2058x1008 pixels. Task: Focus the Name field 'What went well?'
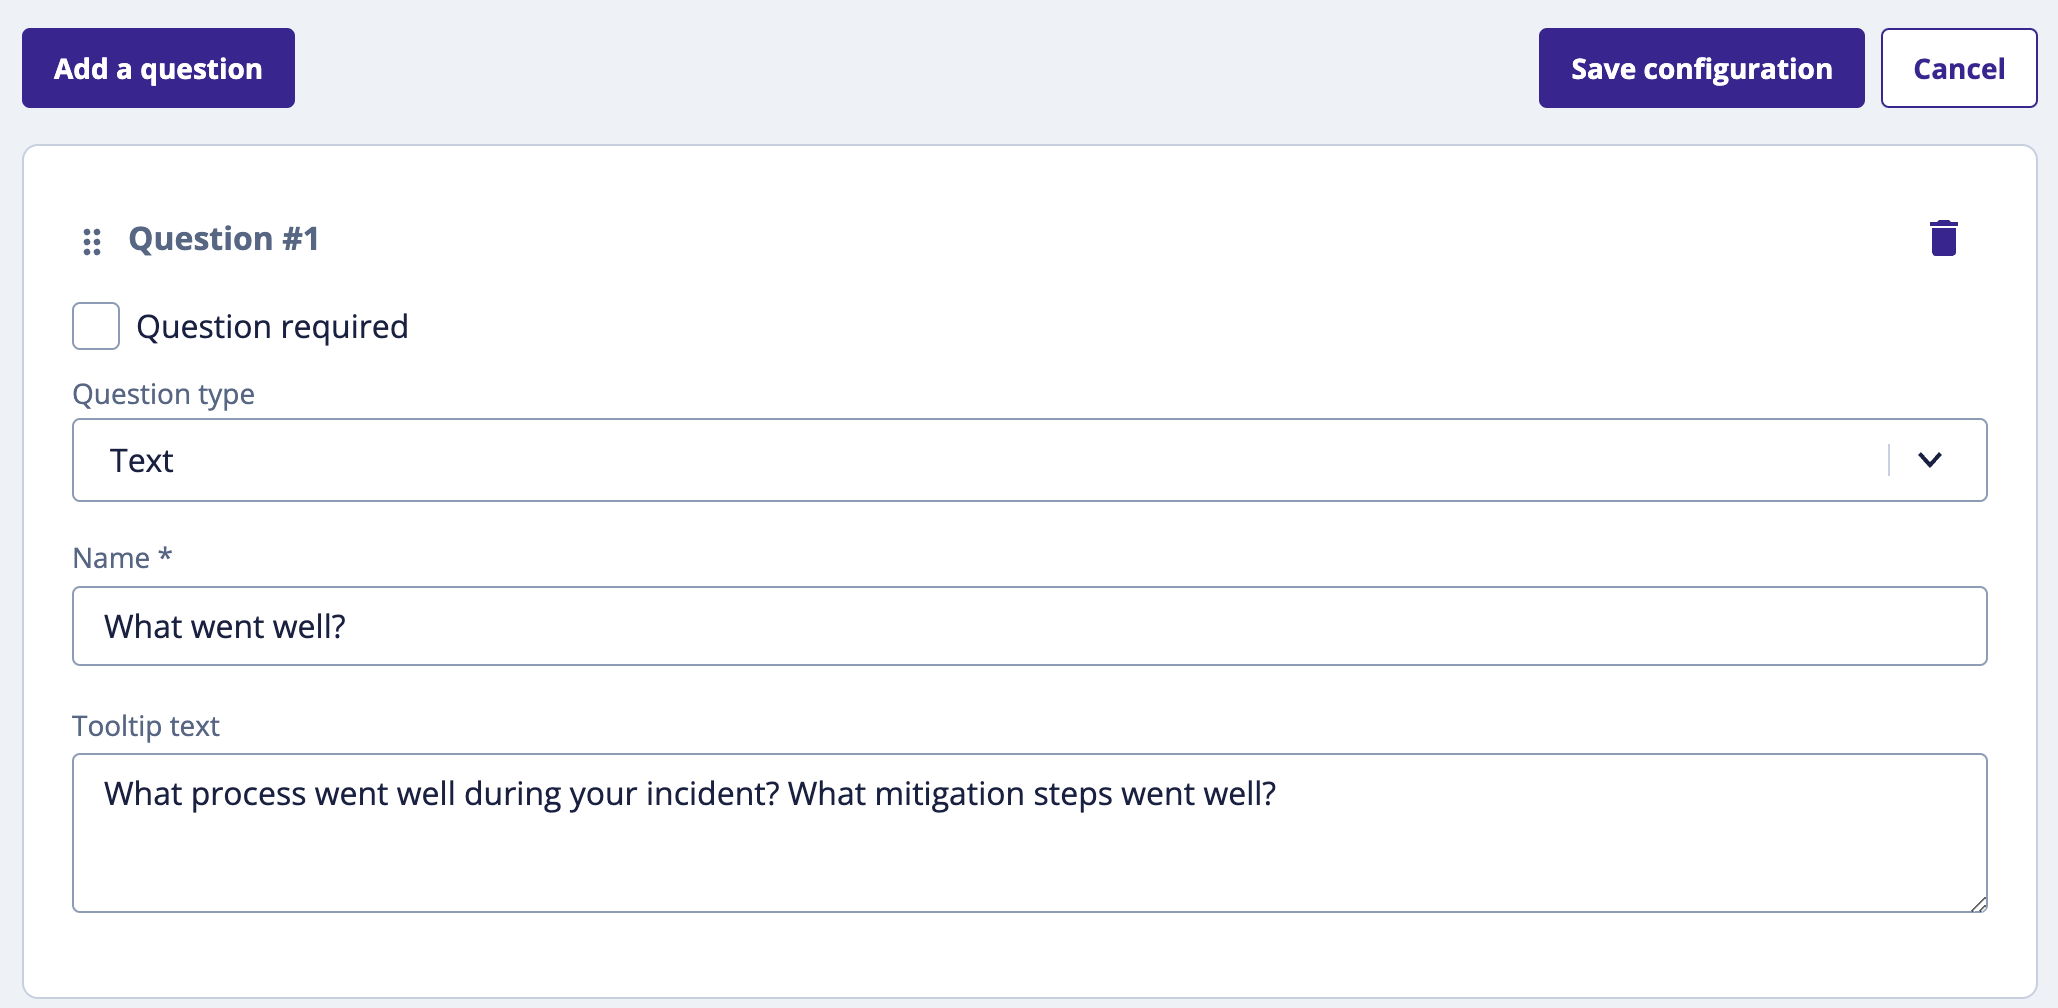1029,626
